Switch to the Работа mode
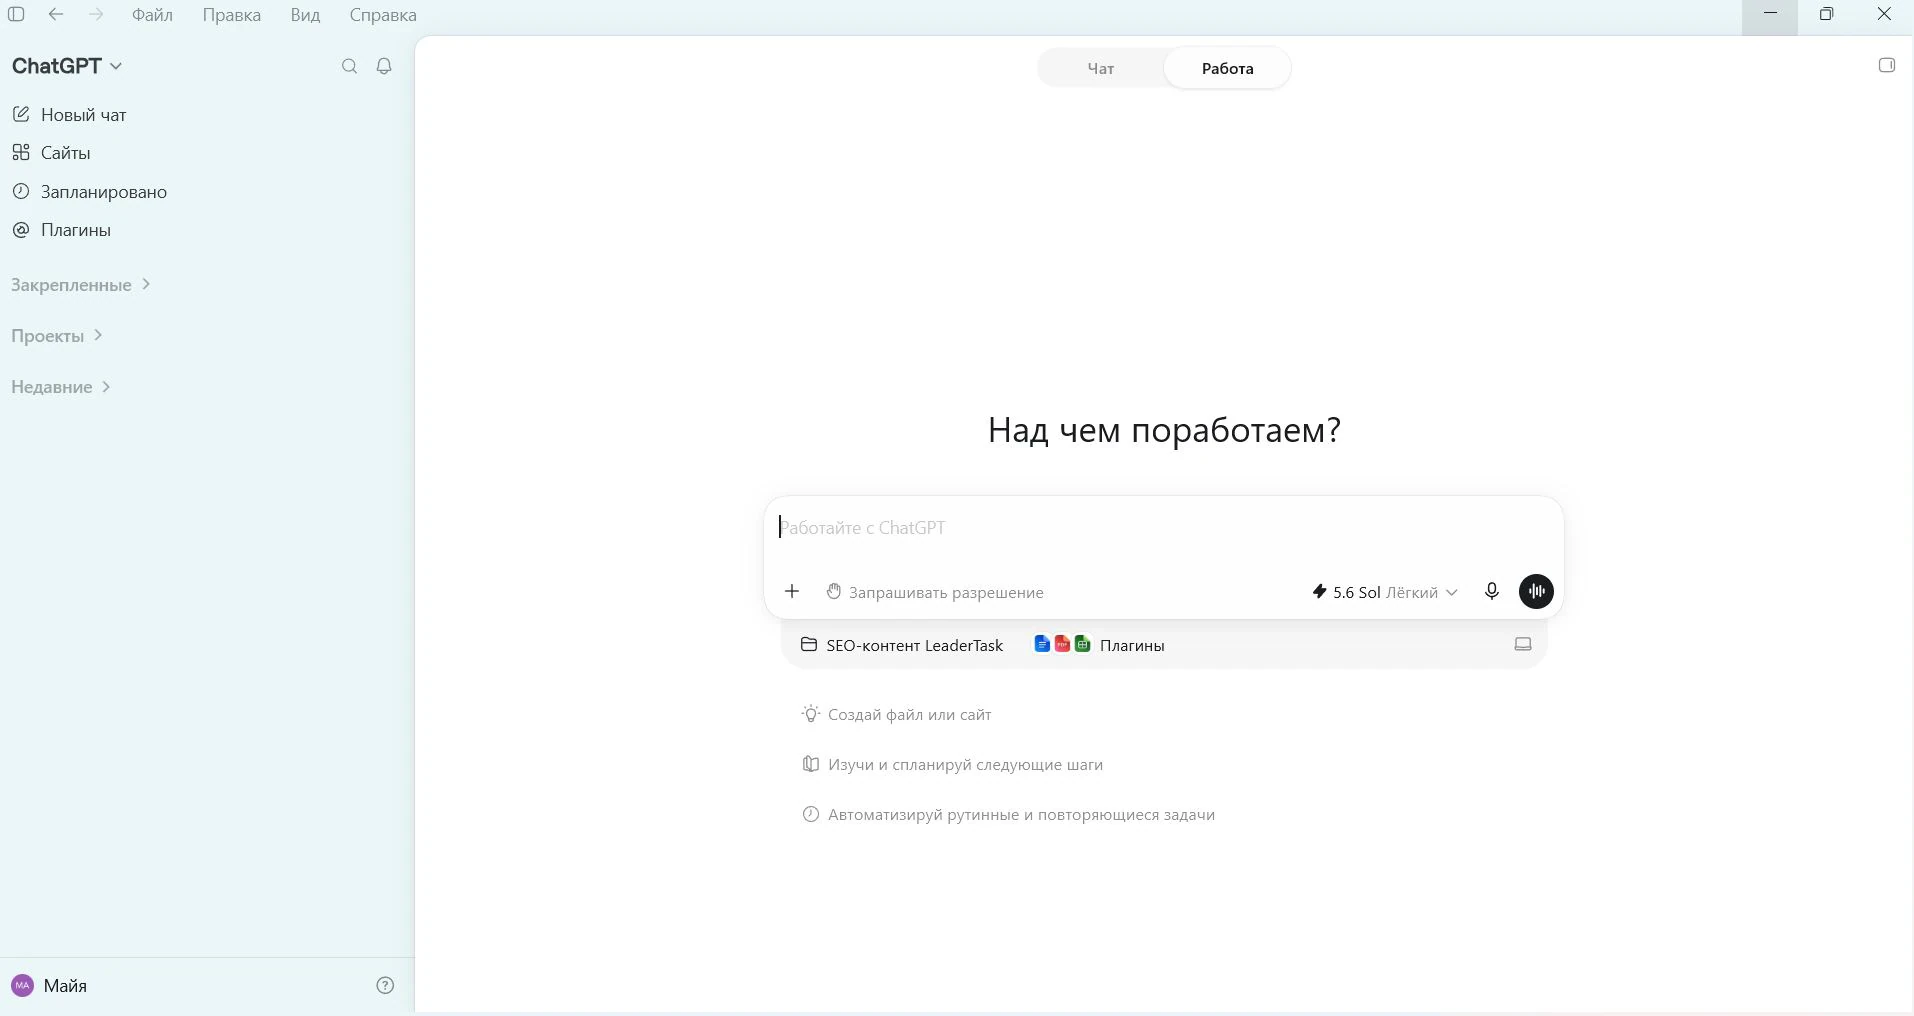The image size is (1914, 1016). (x=1227, y=68)
